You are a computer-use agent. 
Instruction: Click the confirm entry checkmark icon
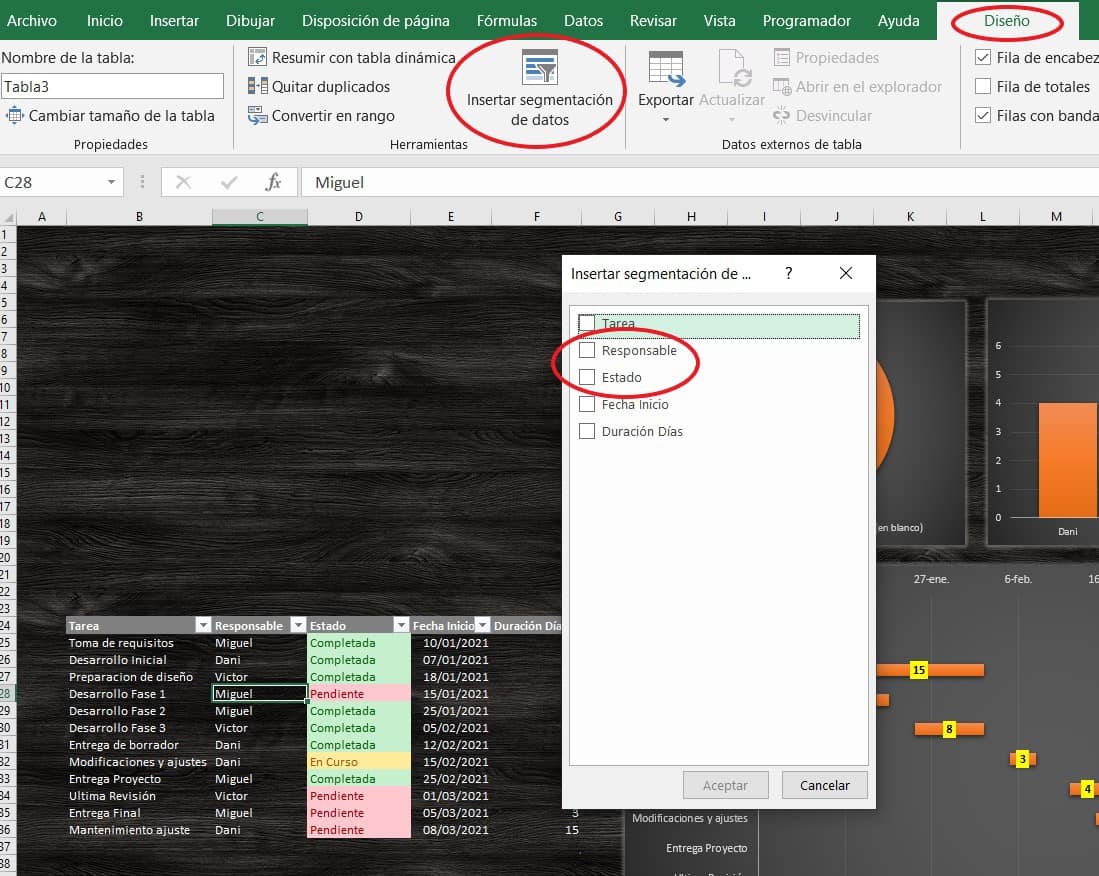pyautogui.click(x=228, y=182)
